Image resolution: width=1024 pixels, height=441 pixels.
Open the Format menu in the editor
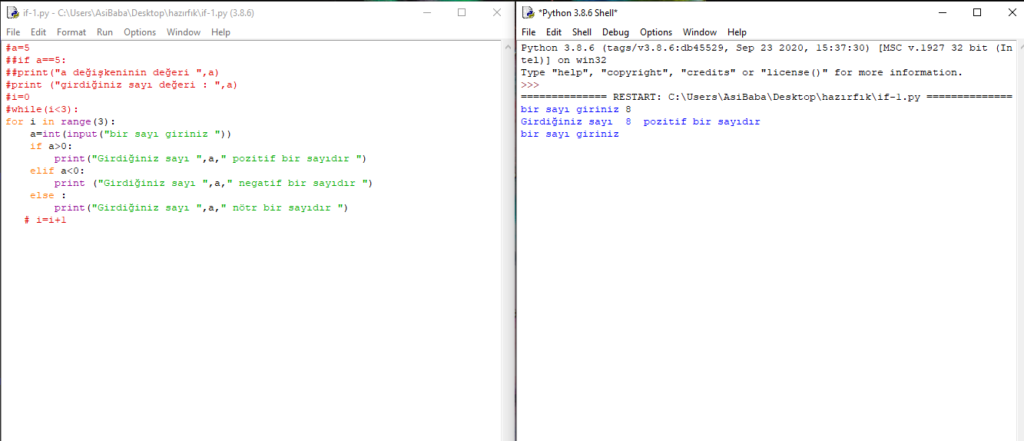(x=71, y=32)
